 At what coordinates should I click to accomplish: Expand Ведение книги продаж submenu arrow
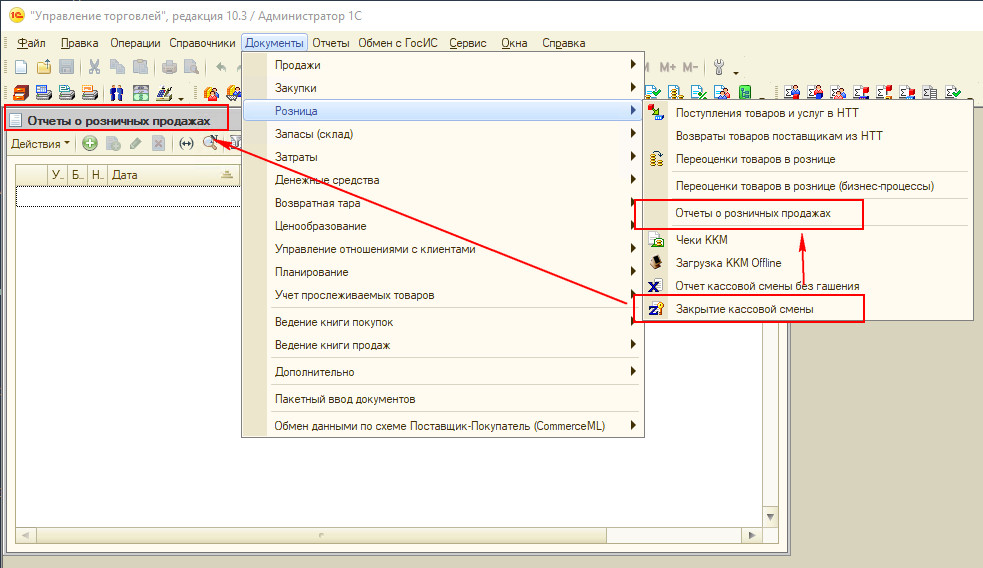(x=633, y=344)
